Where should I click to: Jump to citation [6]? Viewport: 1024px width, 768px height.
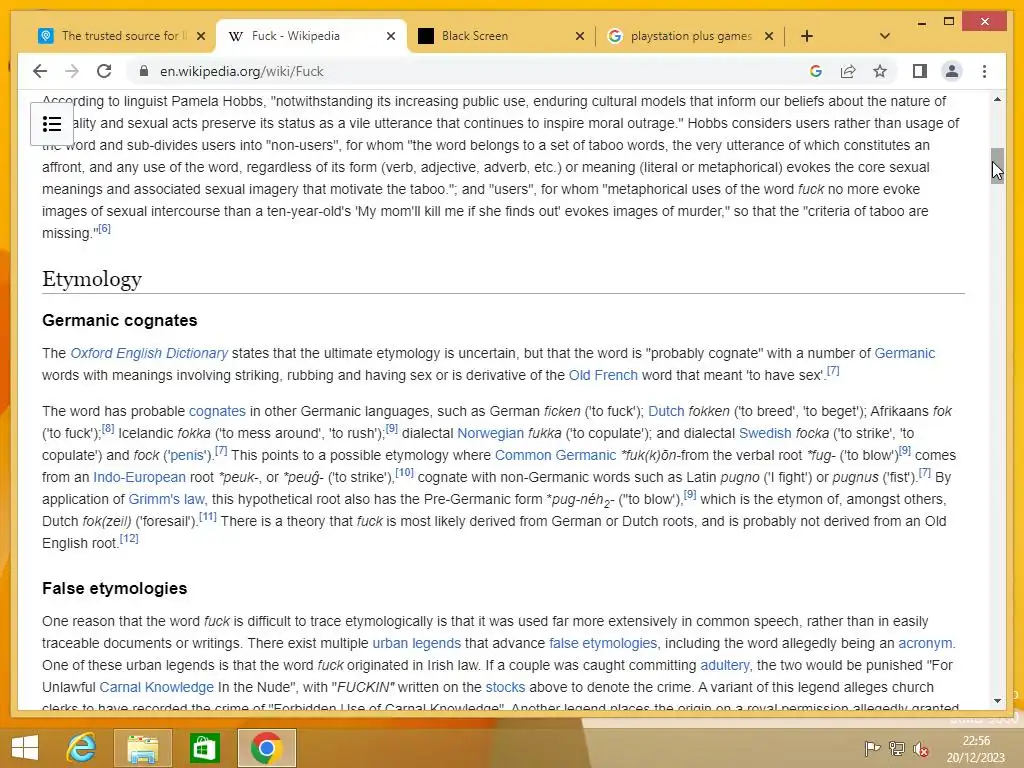(104, 229)
